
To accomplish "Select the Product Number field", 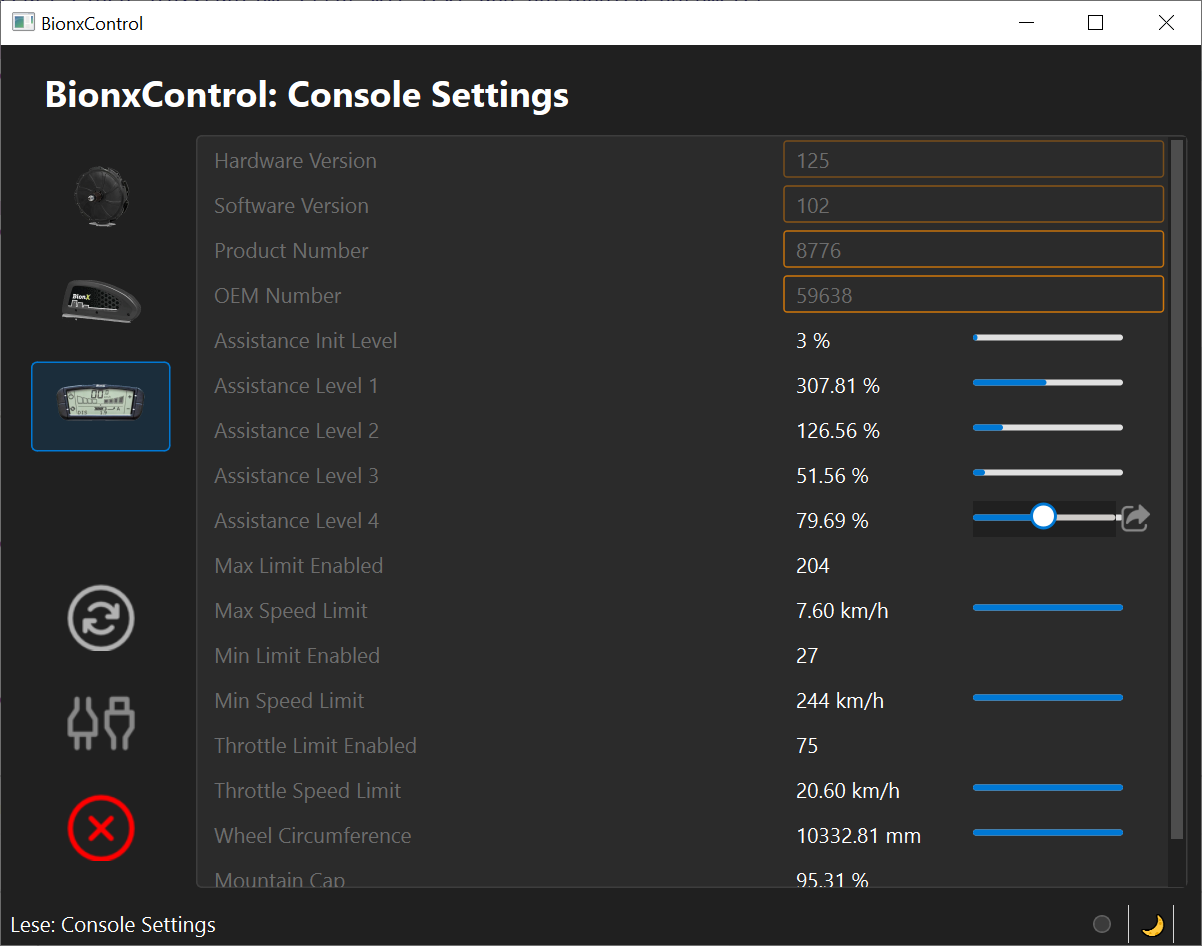I will tap(973, 250).
